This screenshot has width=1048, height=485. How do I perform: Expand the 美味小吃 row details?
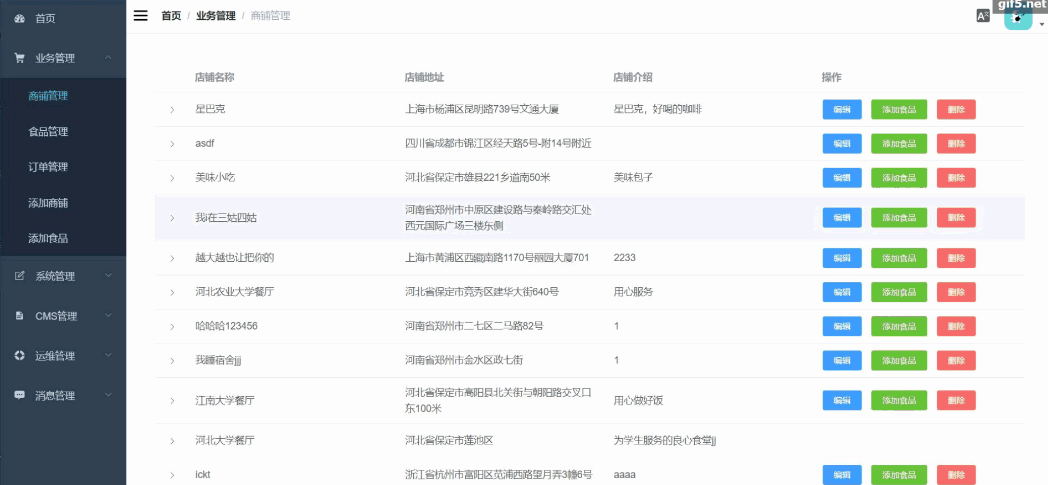tap(172, 178)
